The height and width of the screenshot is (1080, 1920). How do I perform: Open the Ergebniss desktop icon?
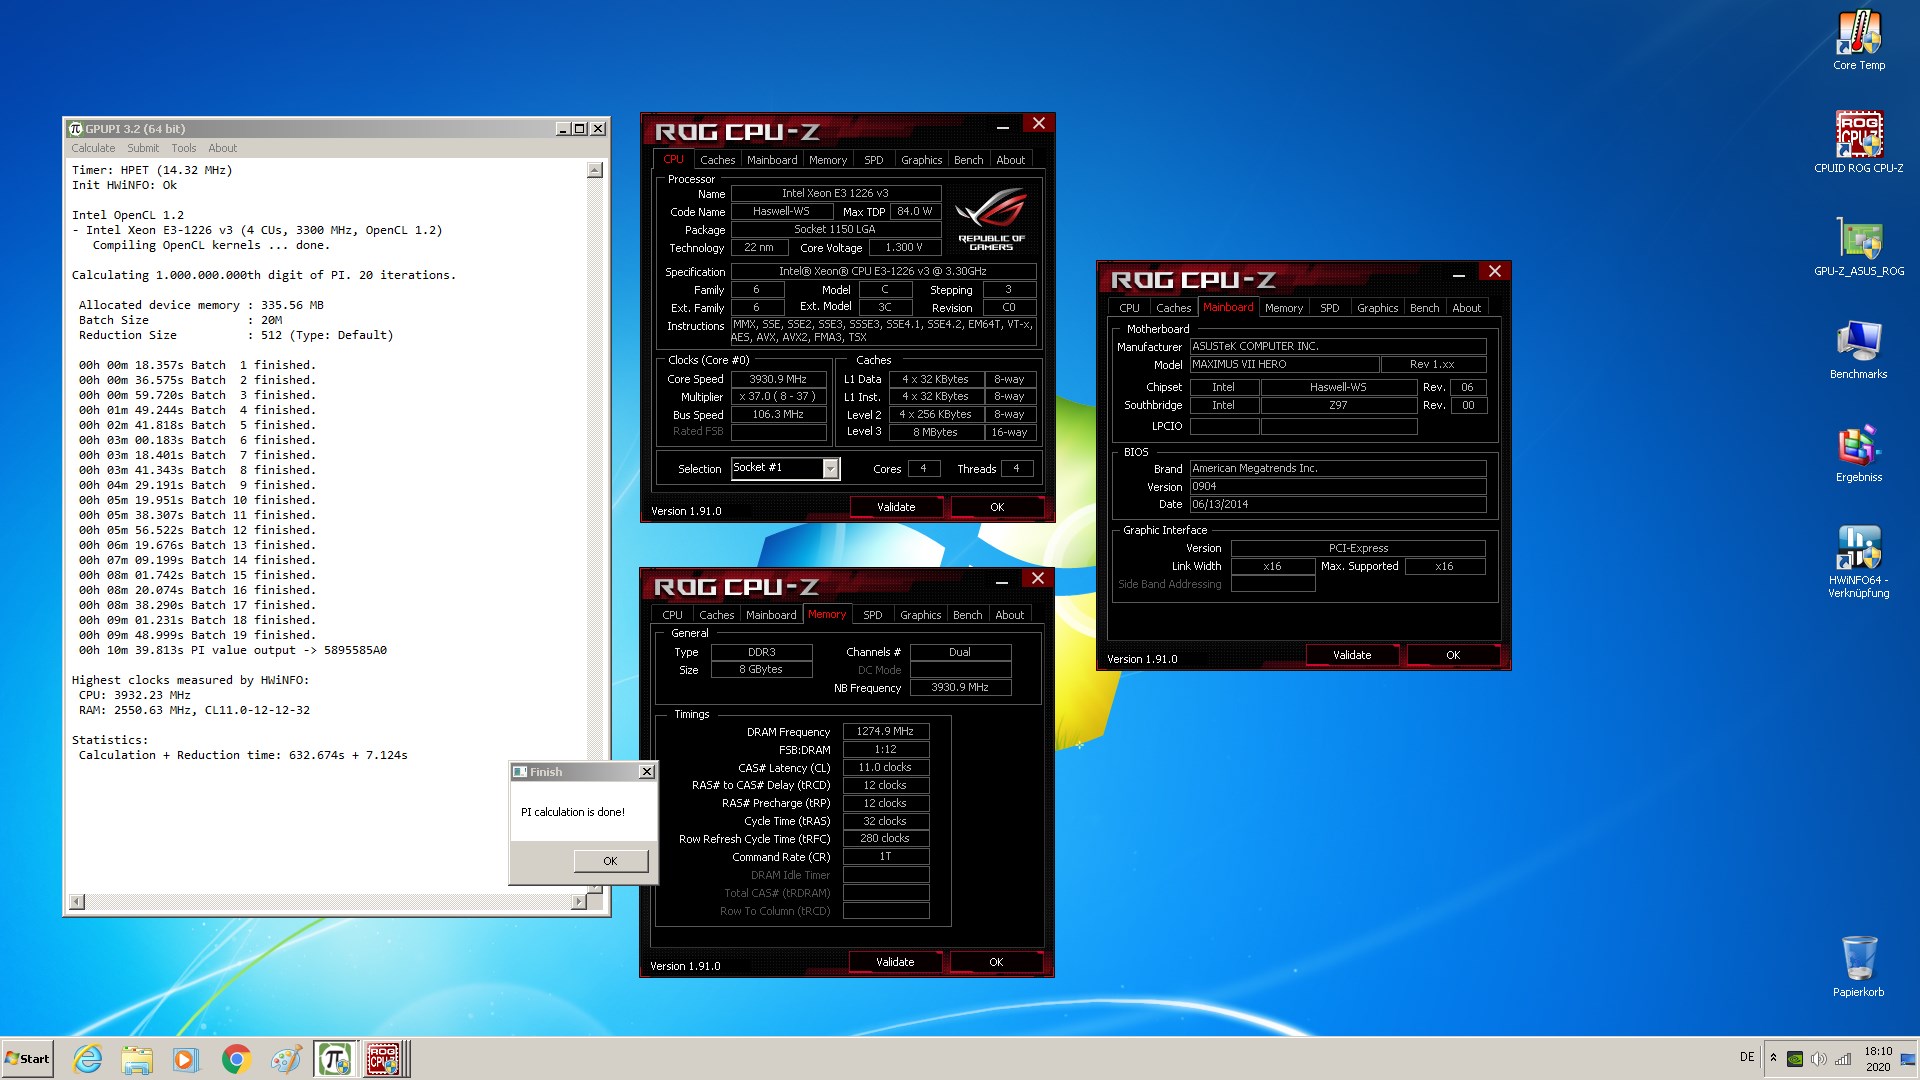(x=1859, y=453)
